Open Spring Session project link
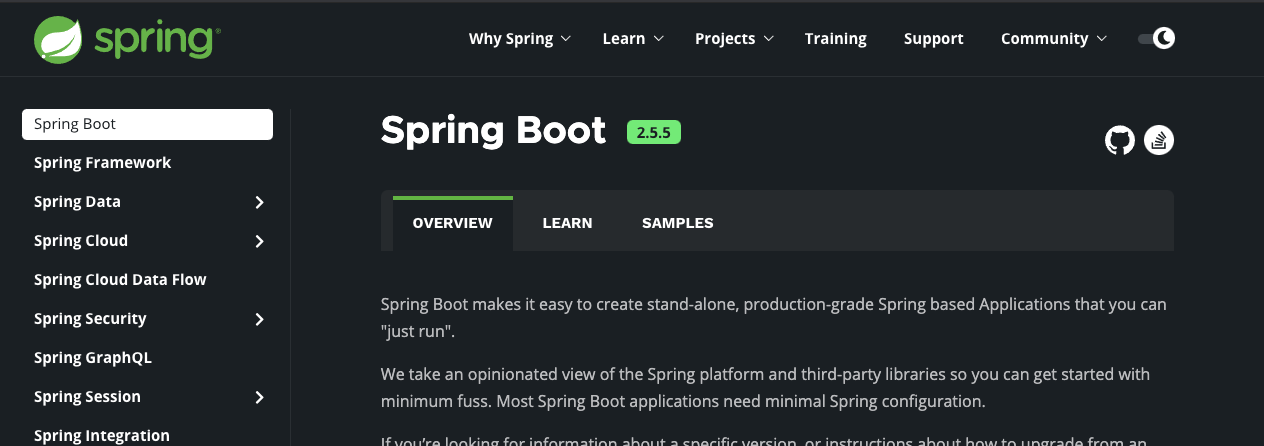This screenshot has height=446, width=1264. pos(87,397)
